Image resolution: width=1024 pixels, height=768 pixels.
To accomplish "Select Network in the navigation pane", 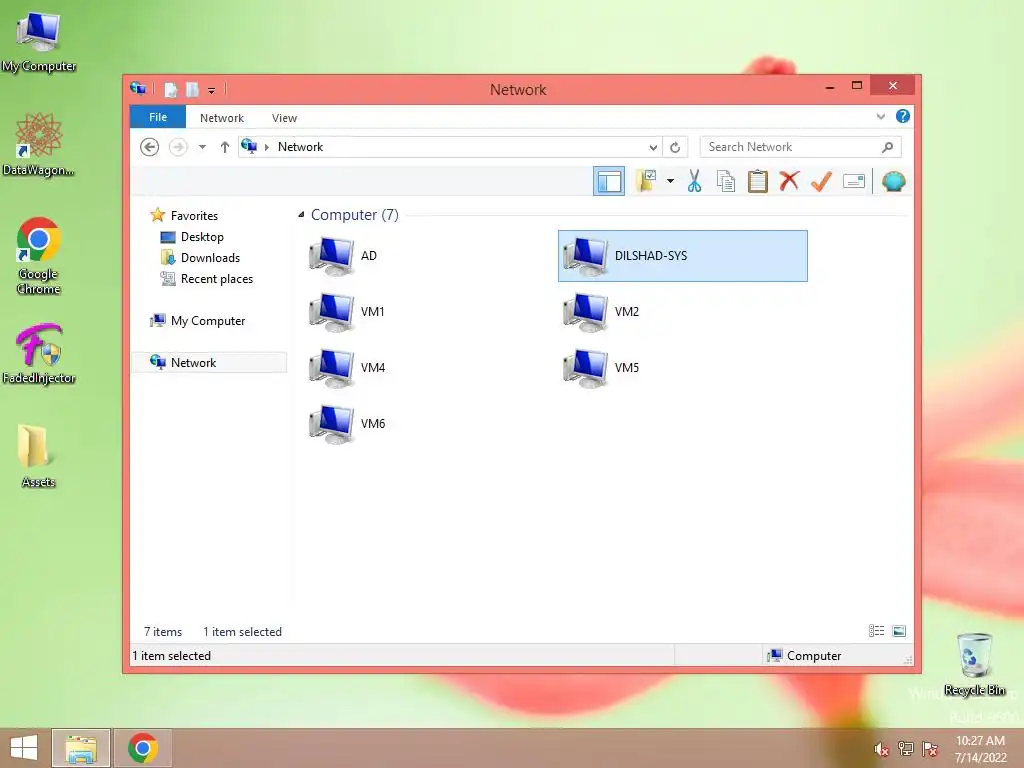I will pos(209,362).
